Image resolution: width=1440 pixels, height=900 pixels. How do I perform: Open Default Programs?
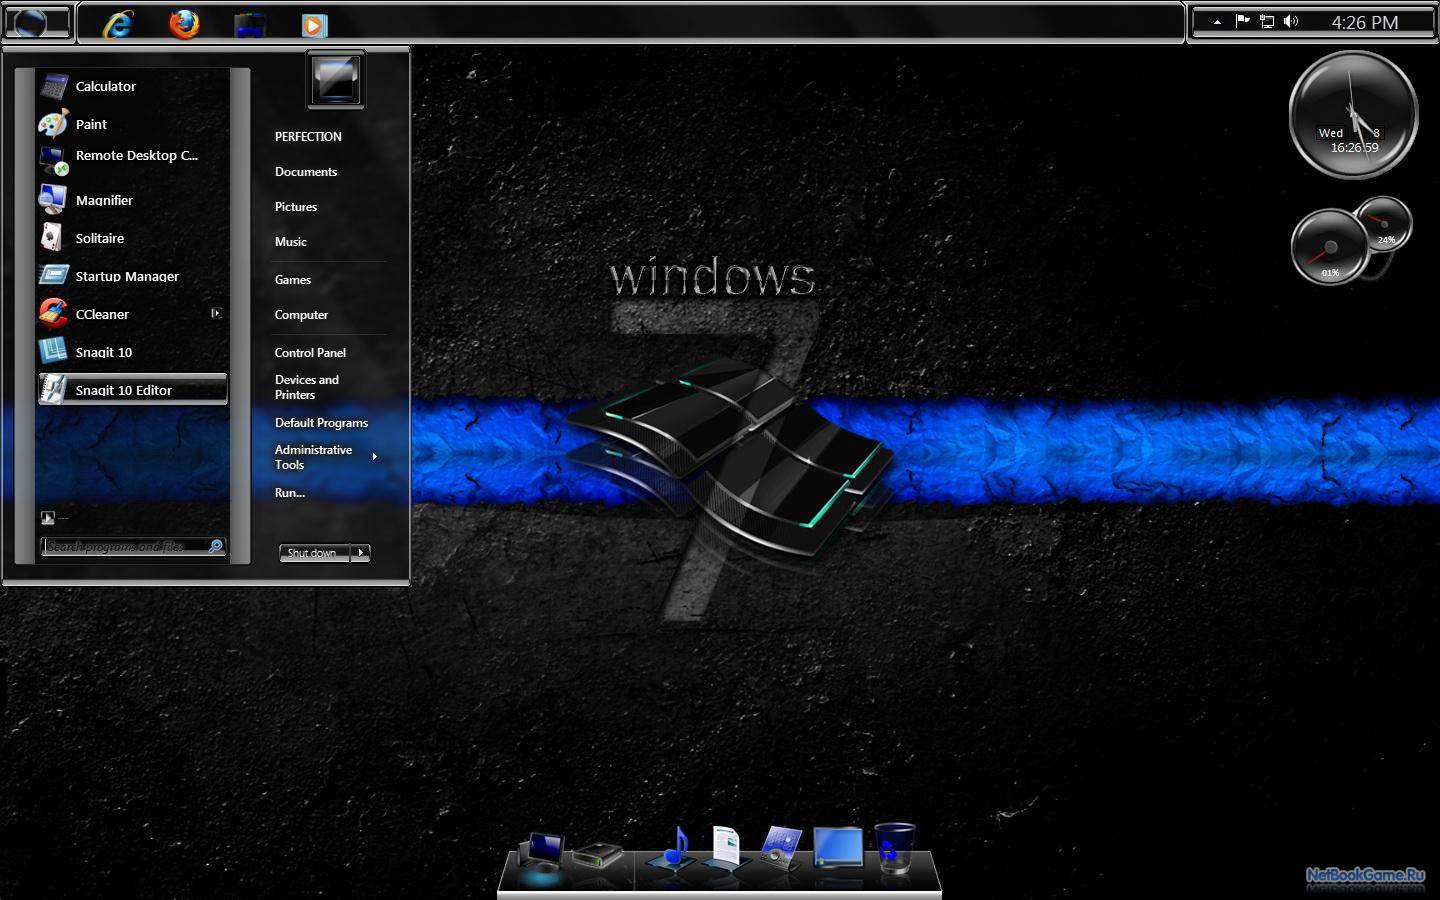[x=321, y=423]
